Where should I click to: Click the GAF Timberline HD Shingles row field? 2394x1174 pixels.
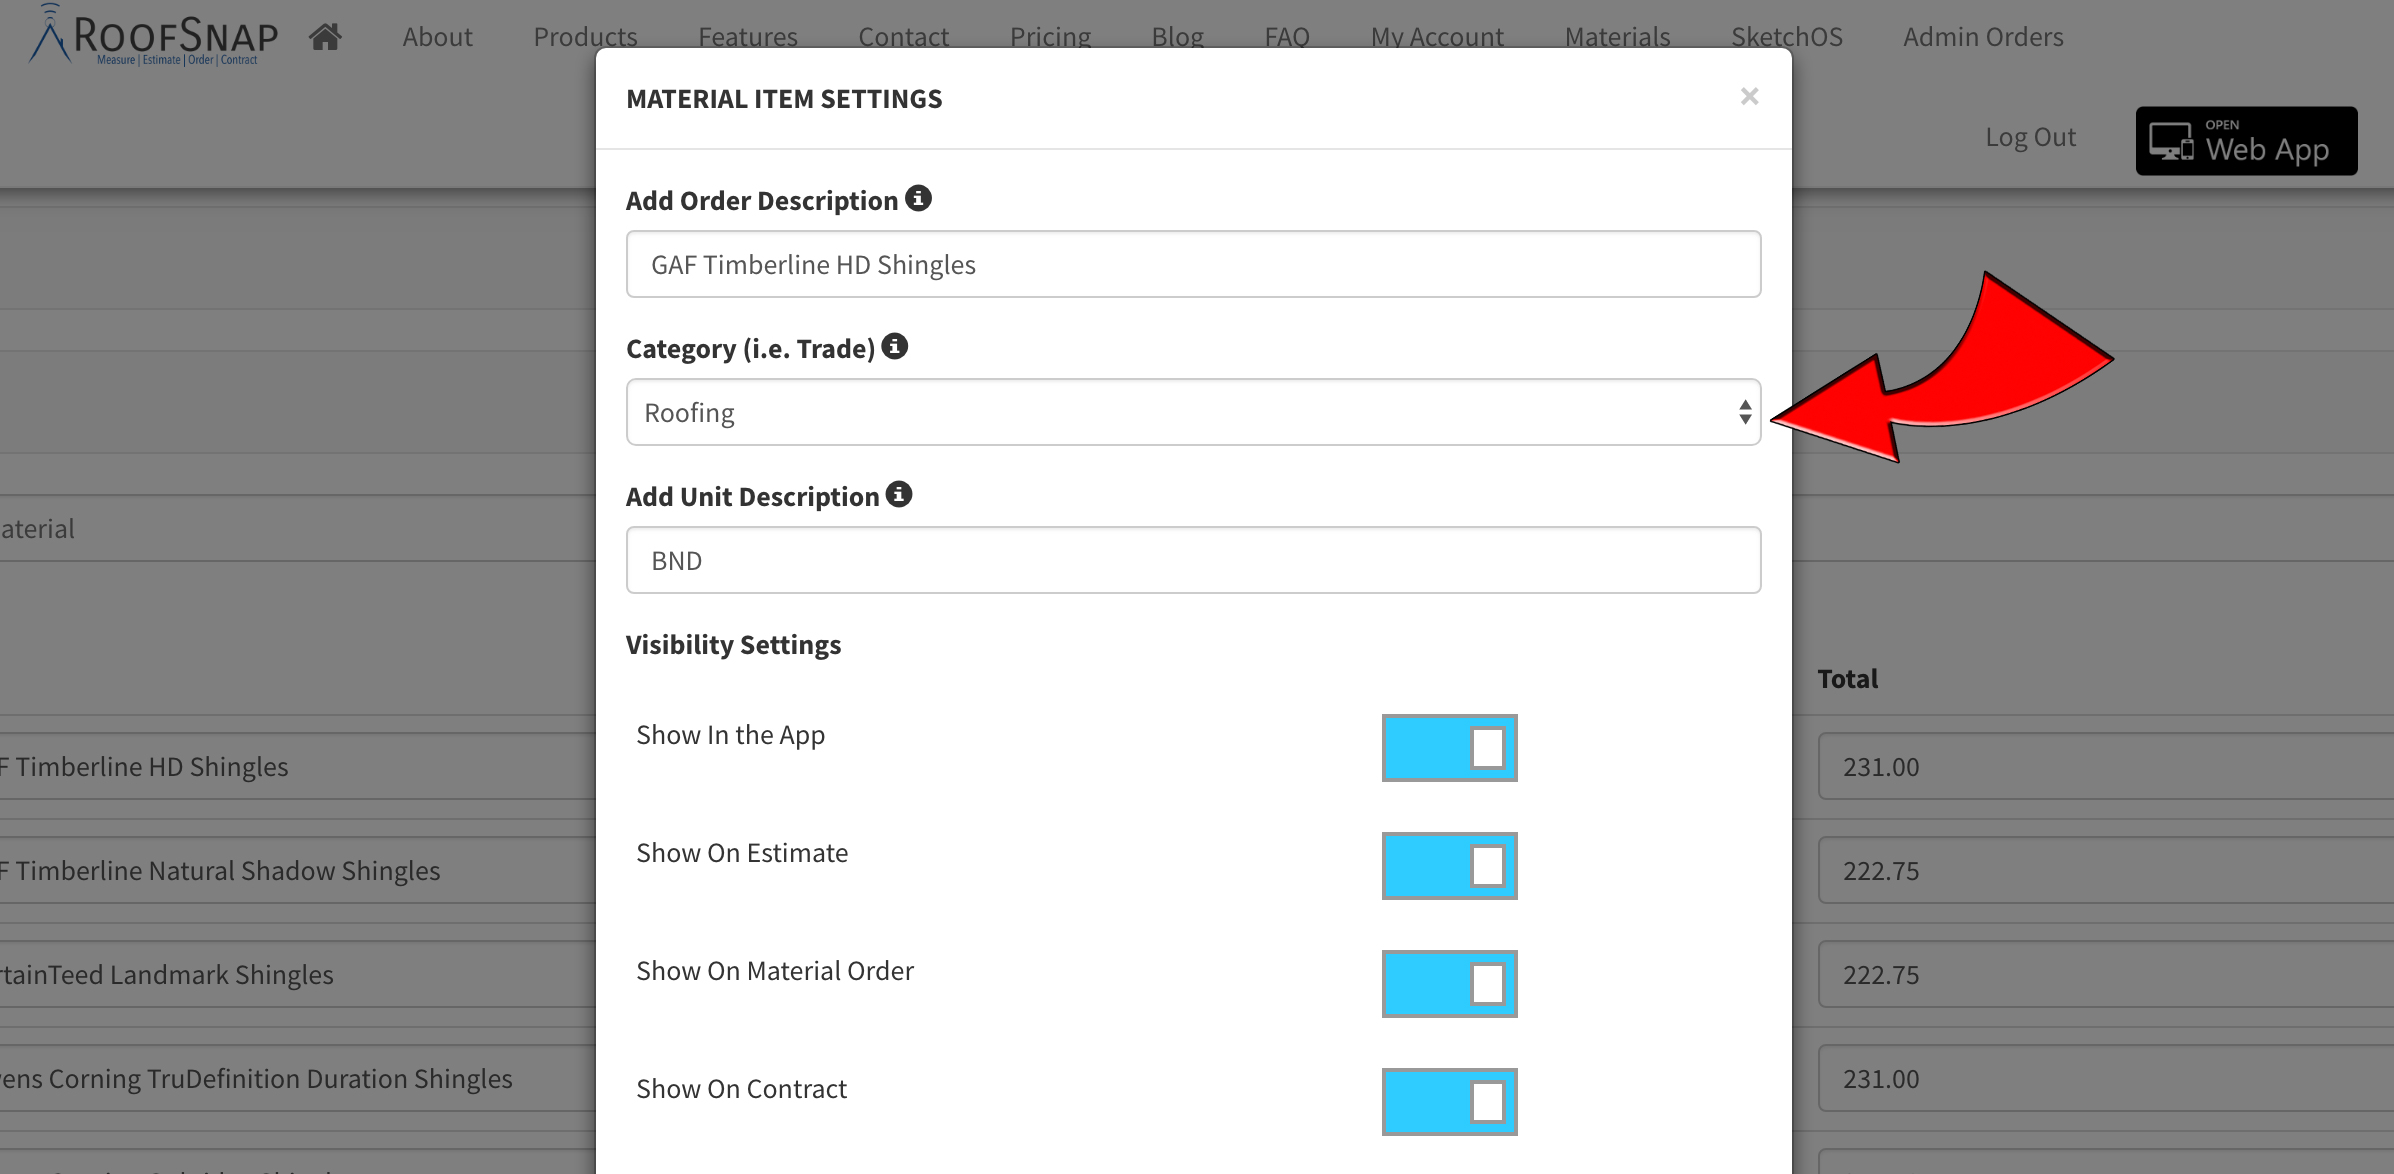click(x=297, y=766)
